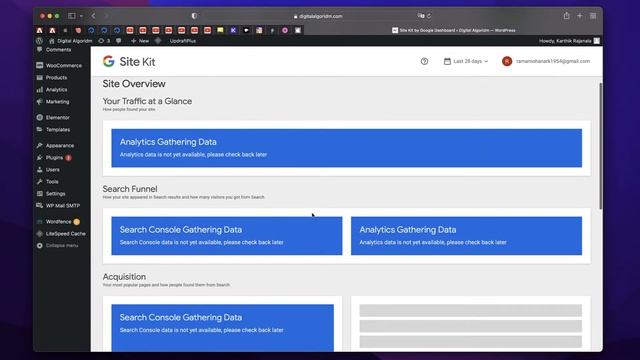The width and height of the screenshot is (640, 360).
Task: Click the Site Overview heading
Action: click(134, 84)
